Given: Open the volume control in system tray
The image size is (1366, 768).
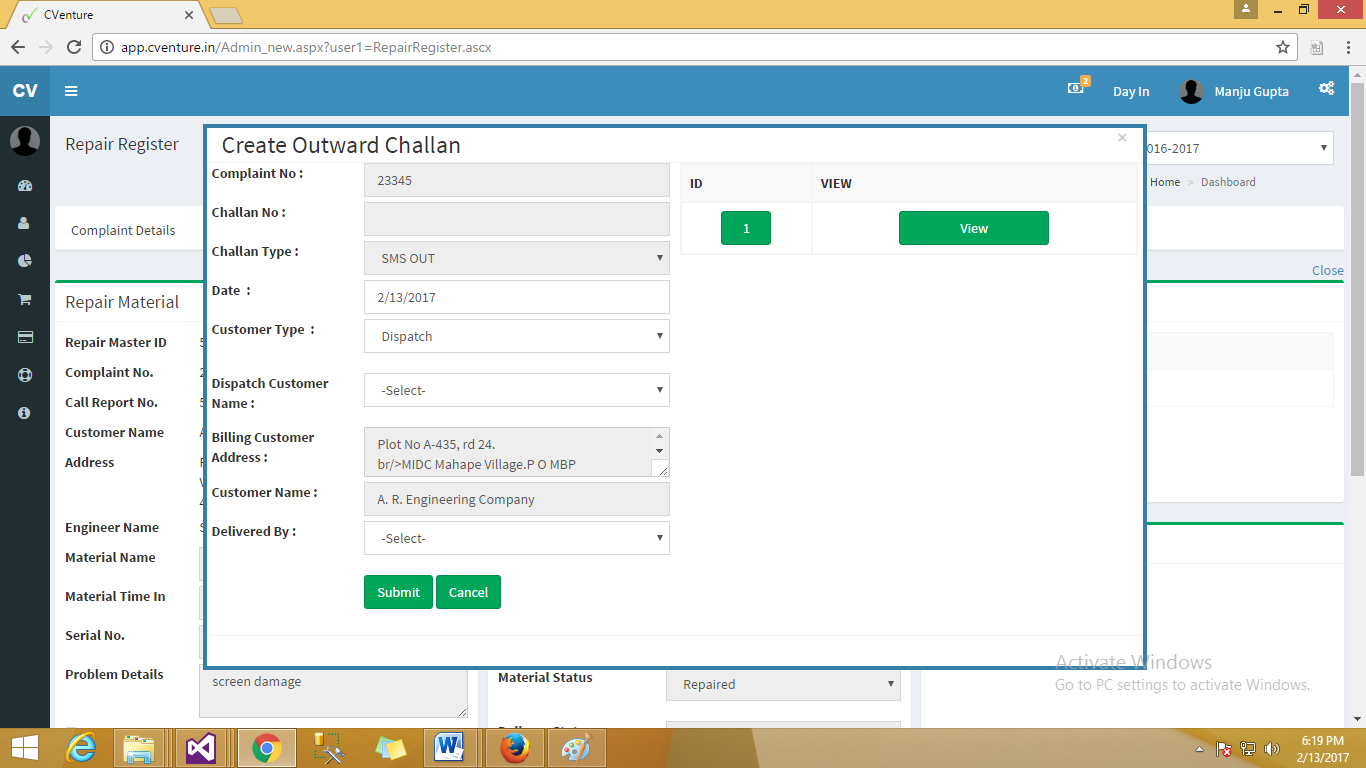Looking at the screenshot, I should click(x=1272, y=748).
